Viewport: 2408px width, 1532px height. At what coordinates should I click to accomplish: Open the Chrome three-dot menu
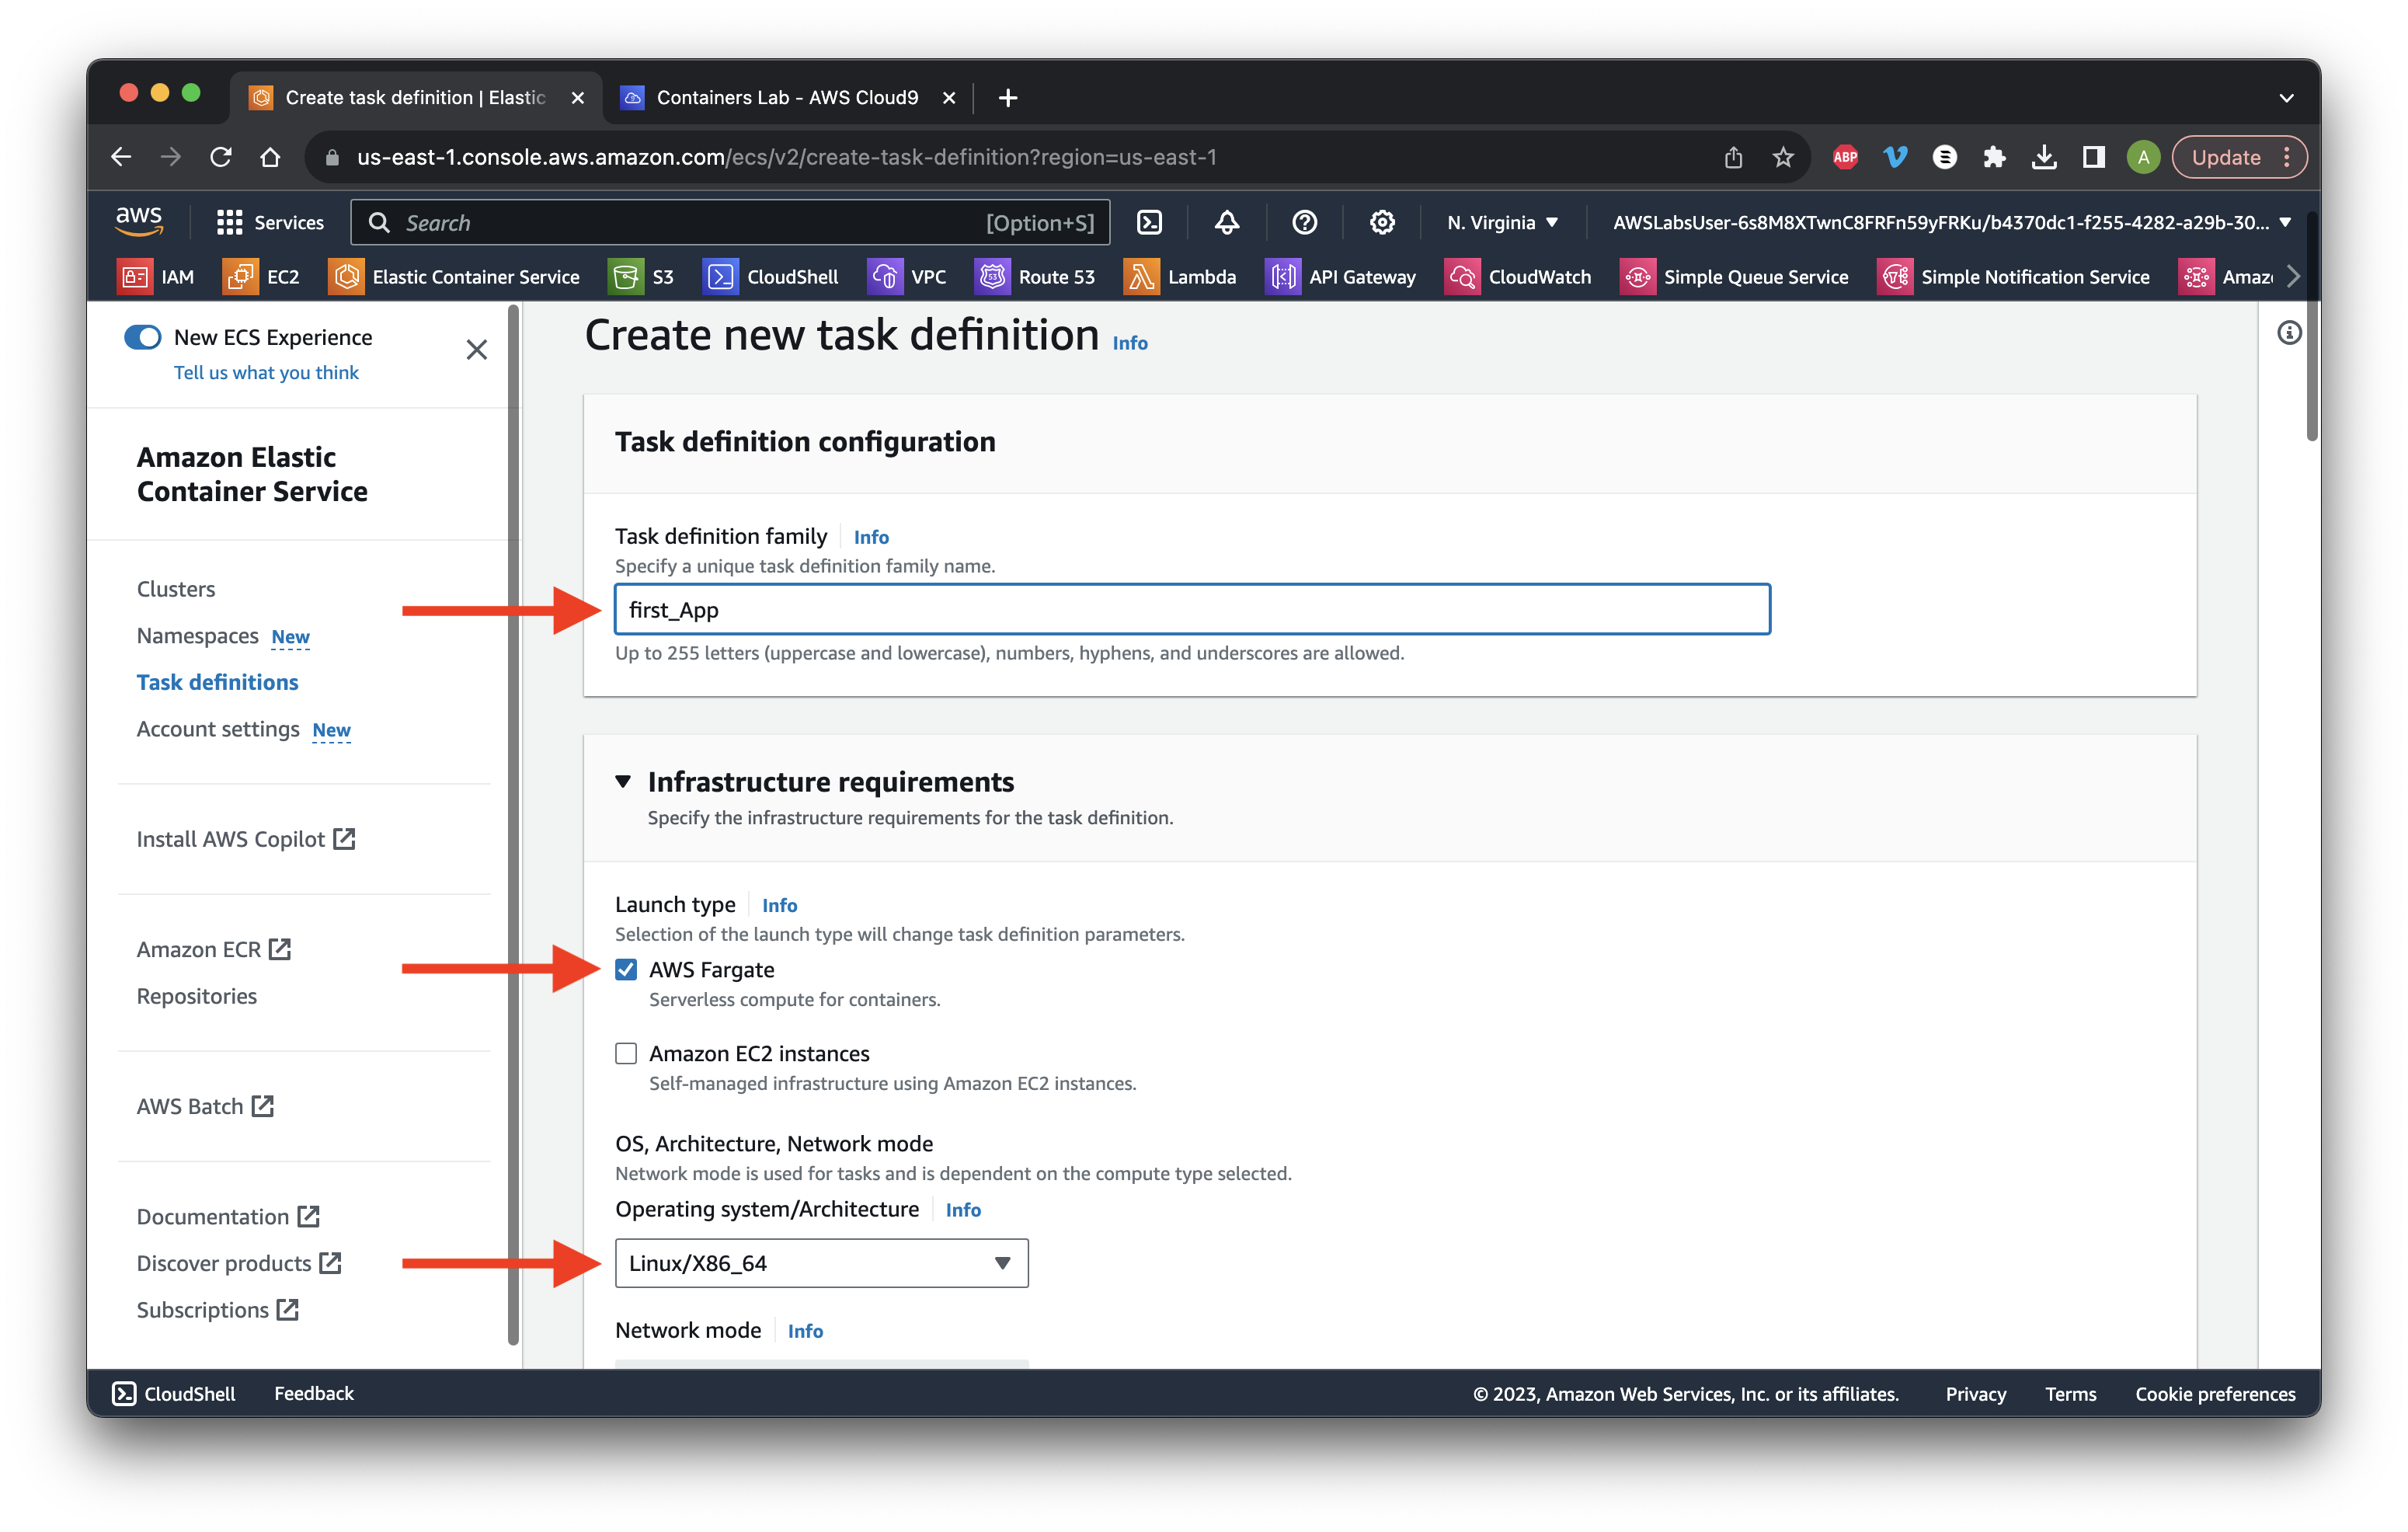click(x=2287, y=157)
